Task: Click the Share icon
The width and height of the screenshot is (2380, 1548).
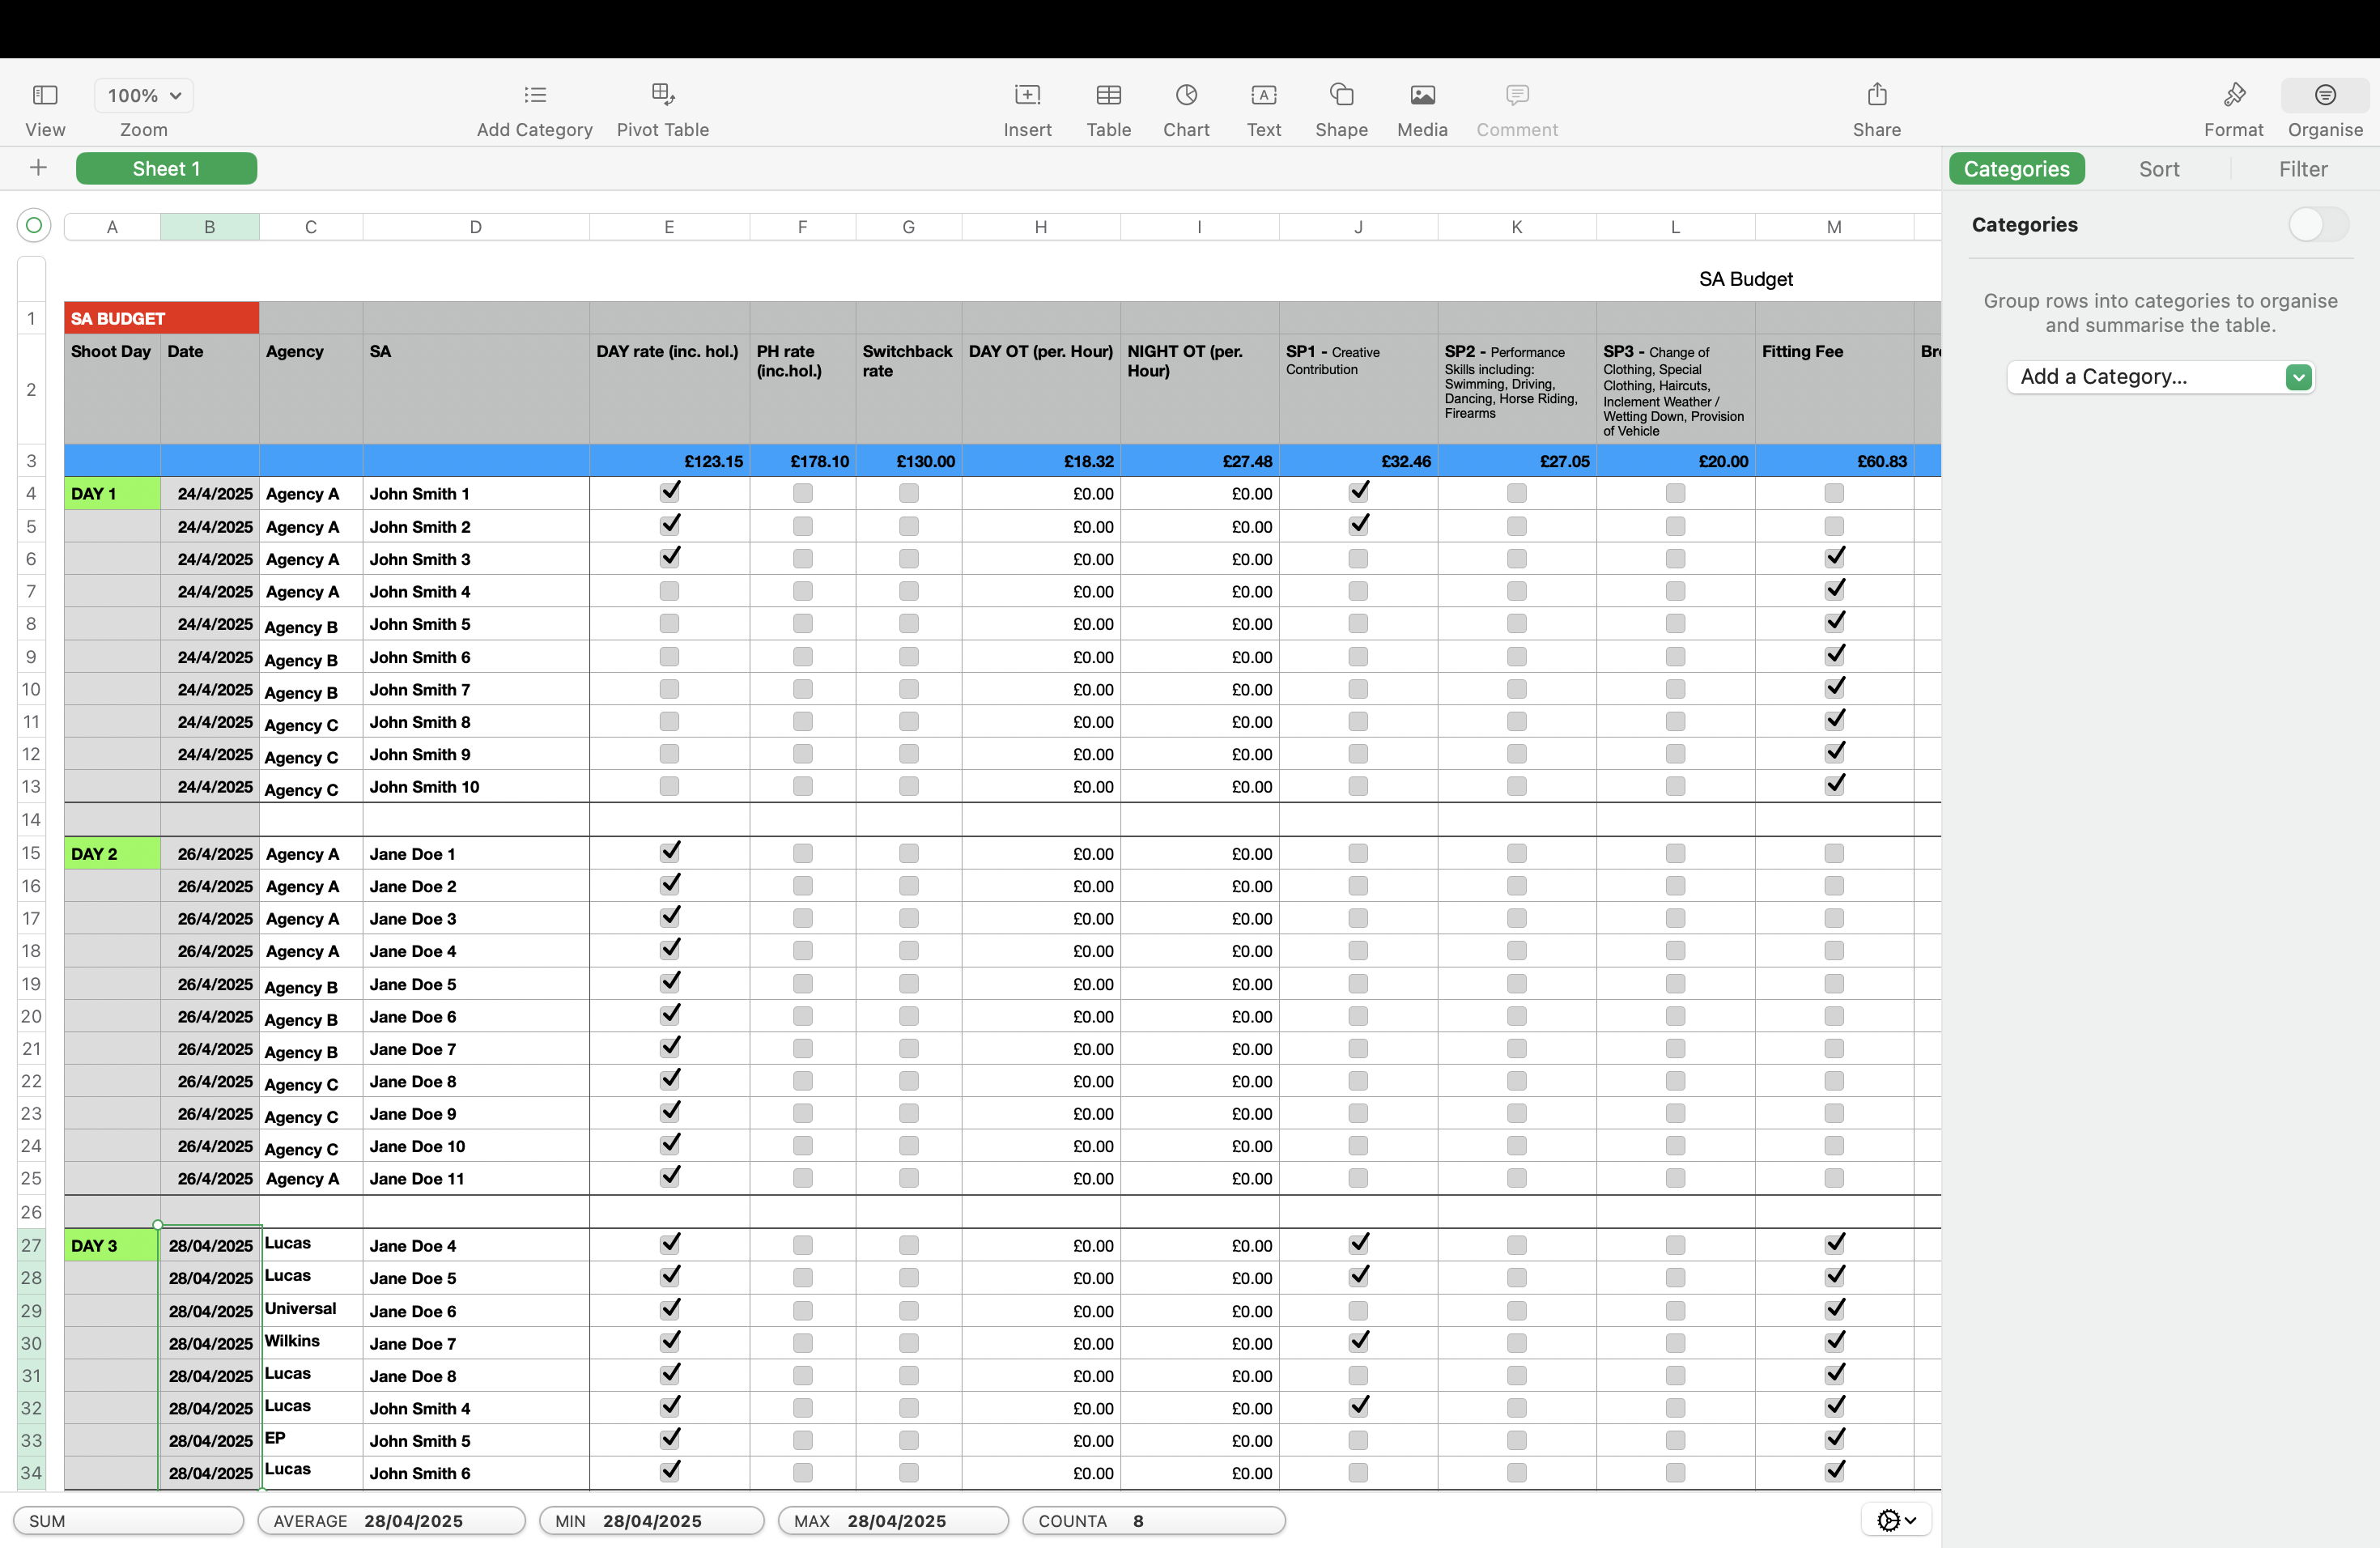Action: [1876, 95]
